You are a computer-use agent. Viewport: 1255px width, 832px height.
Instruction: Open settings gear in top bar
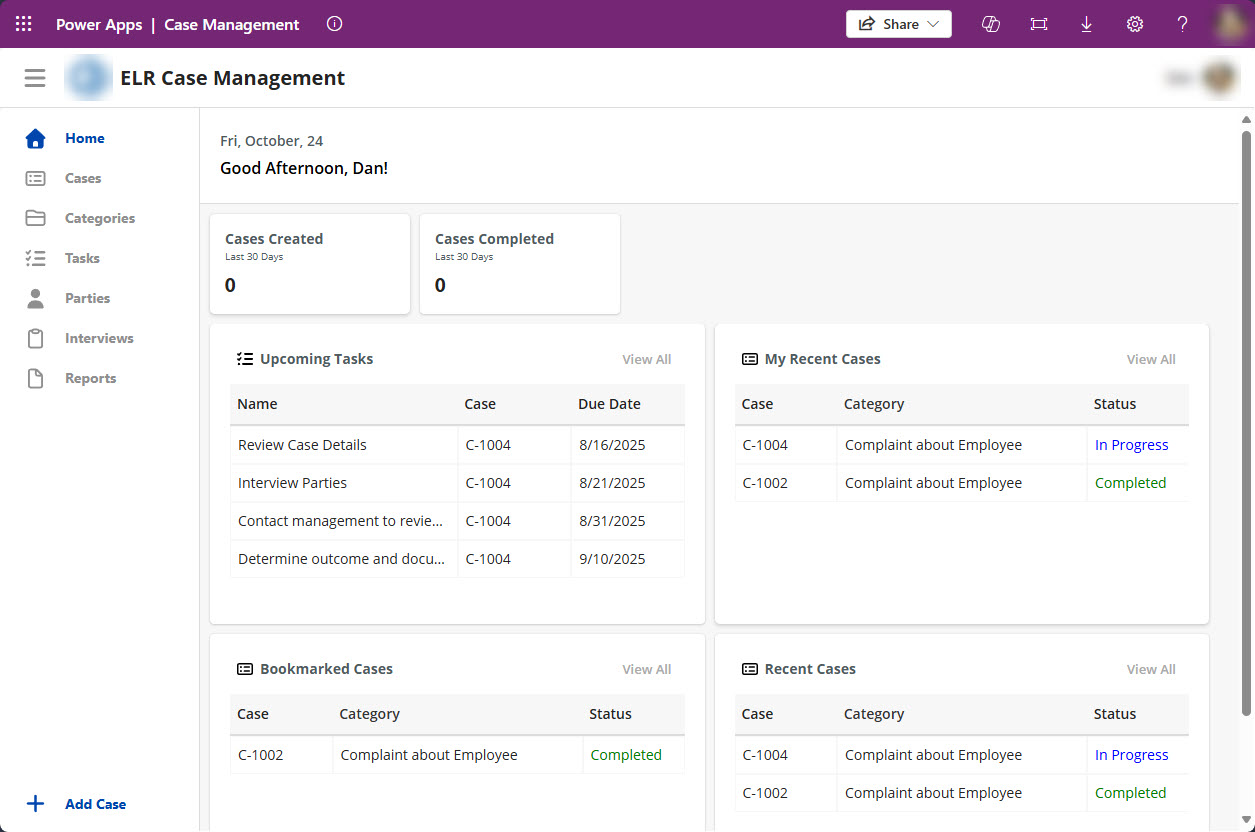coord(1135,24)
